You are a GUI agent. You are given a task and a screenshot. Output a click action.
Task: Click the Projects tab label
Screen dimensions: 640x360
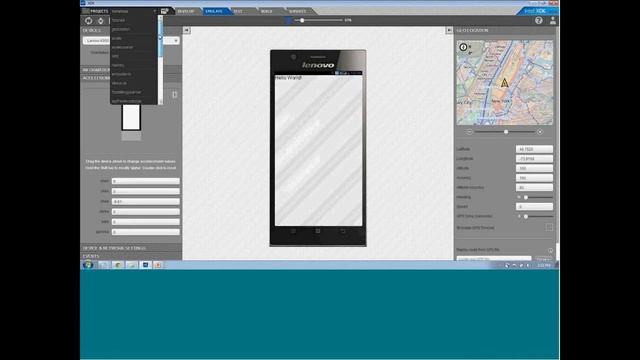[99, 11]
